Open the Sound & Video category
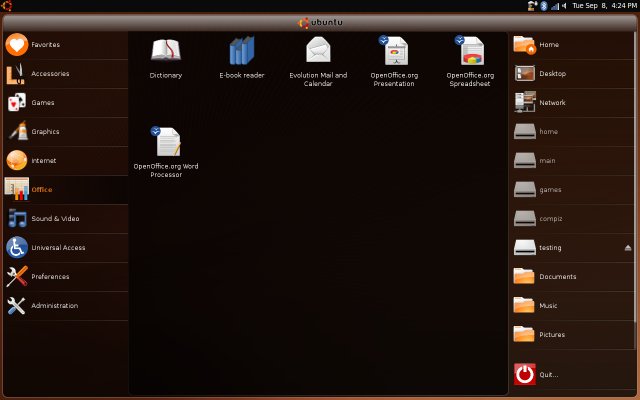 54,218
